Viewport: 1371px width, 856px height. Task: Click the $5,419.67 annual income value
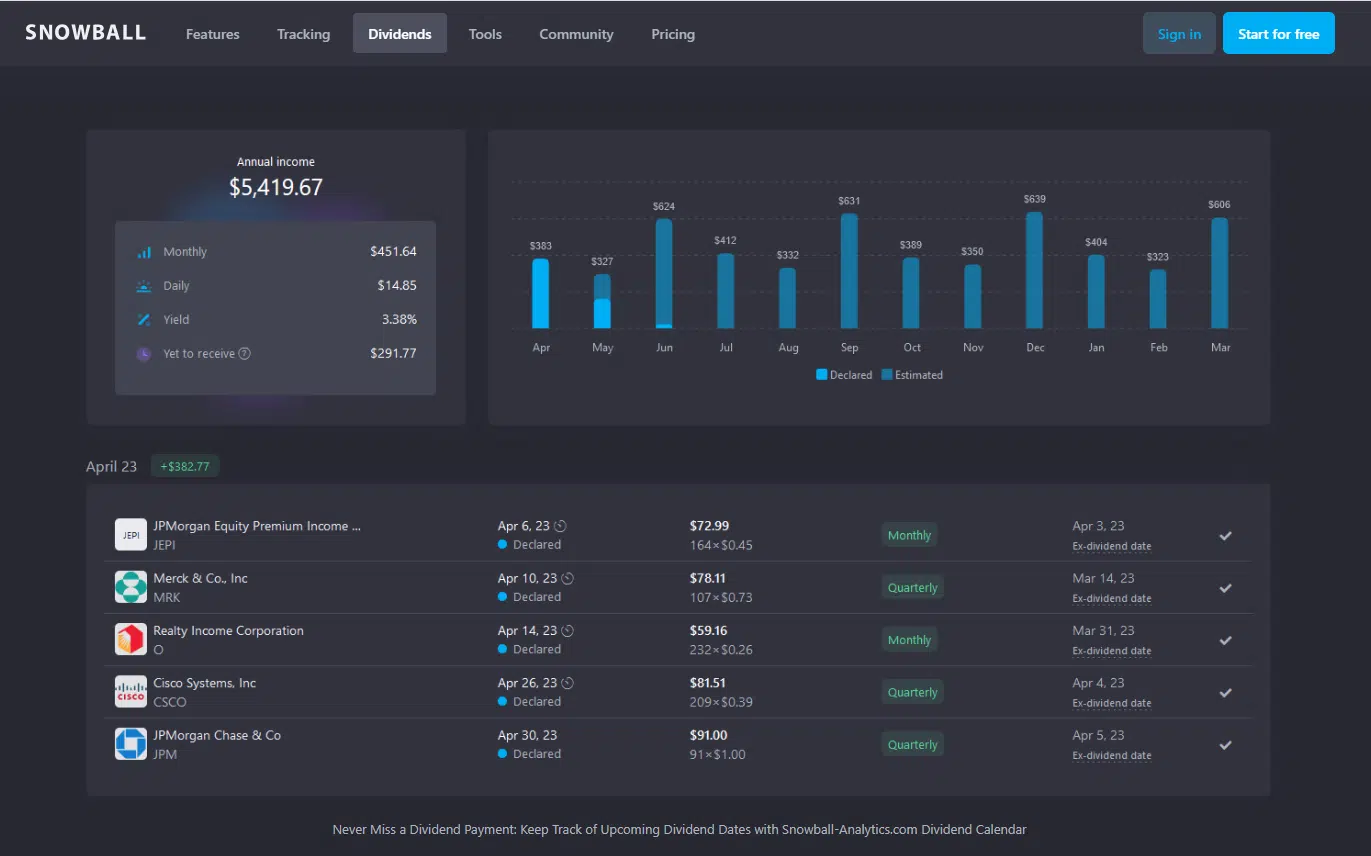tap(276, 187)
